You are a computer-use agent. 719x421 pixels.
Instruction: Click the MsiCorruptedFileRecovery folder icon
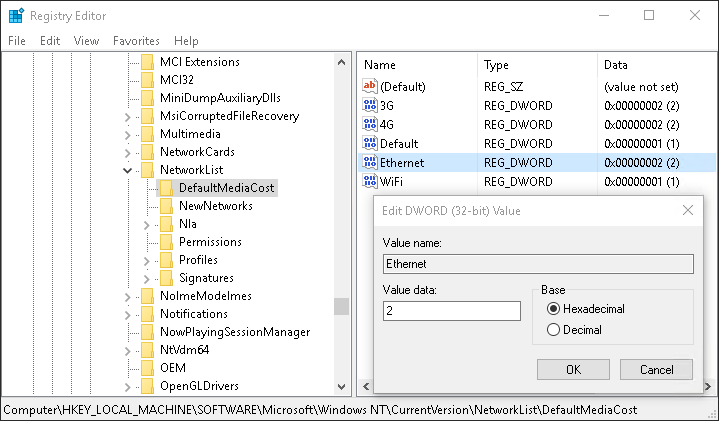click(x=148, y=116)
